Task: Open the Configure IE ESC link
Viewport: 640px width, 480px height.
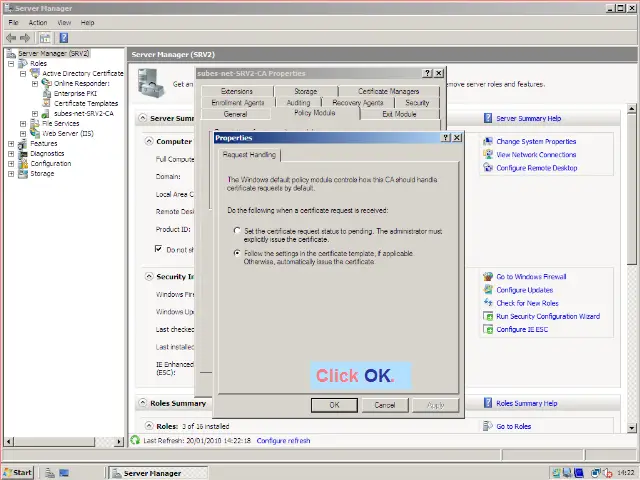Action: tap(522, 329)
